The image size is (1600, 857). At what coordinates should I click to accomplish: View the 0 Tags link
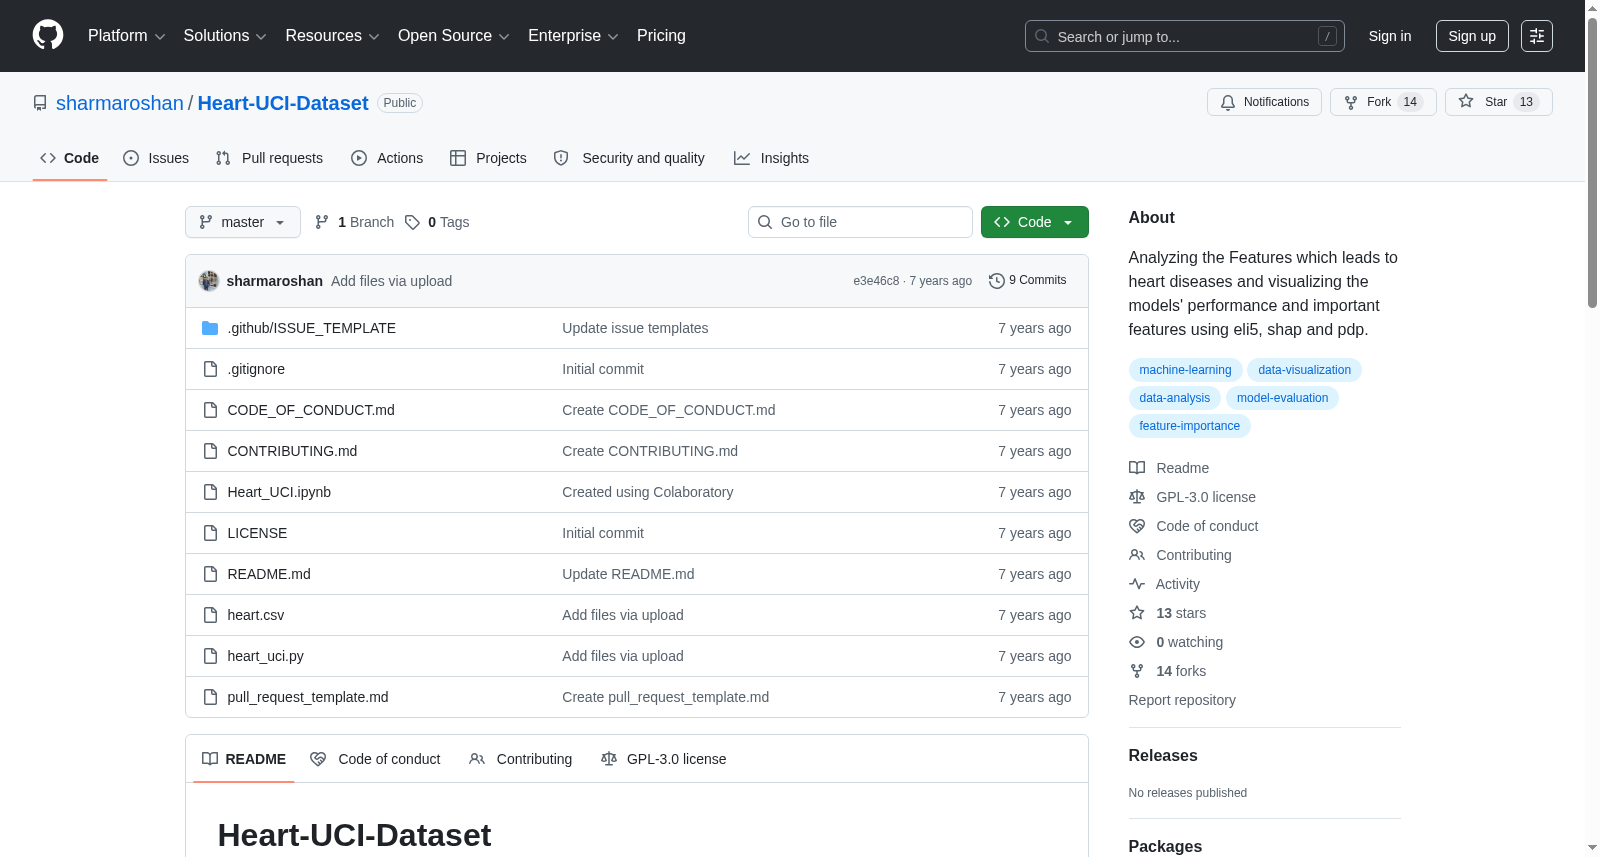437,222
